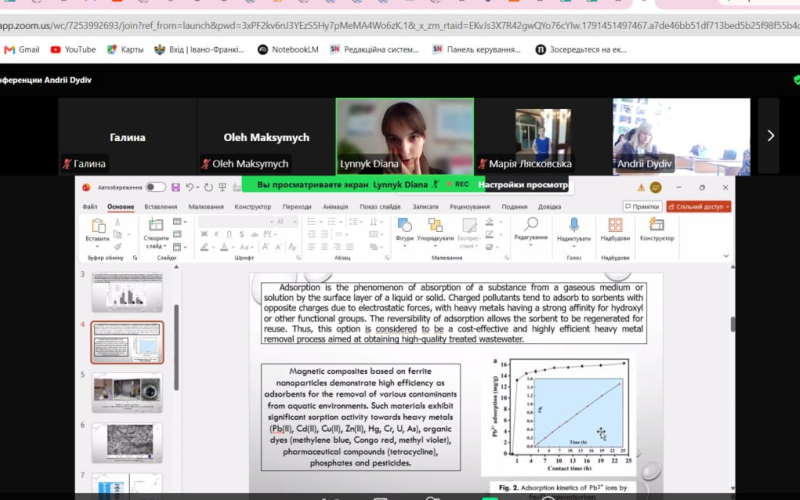Click the Cut scissors icon in the ribbon
Image resolution: width=800 pixels, height=500 pixels.
point(117,222)
